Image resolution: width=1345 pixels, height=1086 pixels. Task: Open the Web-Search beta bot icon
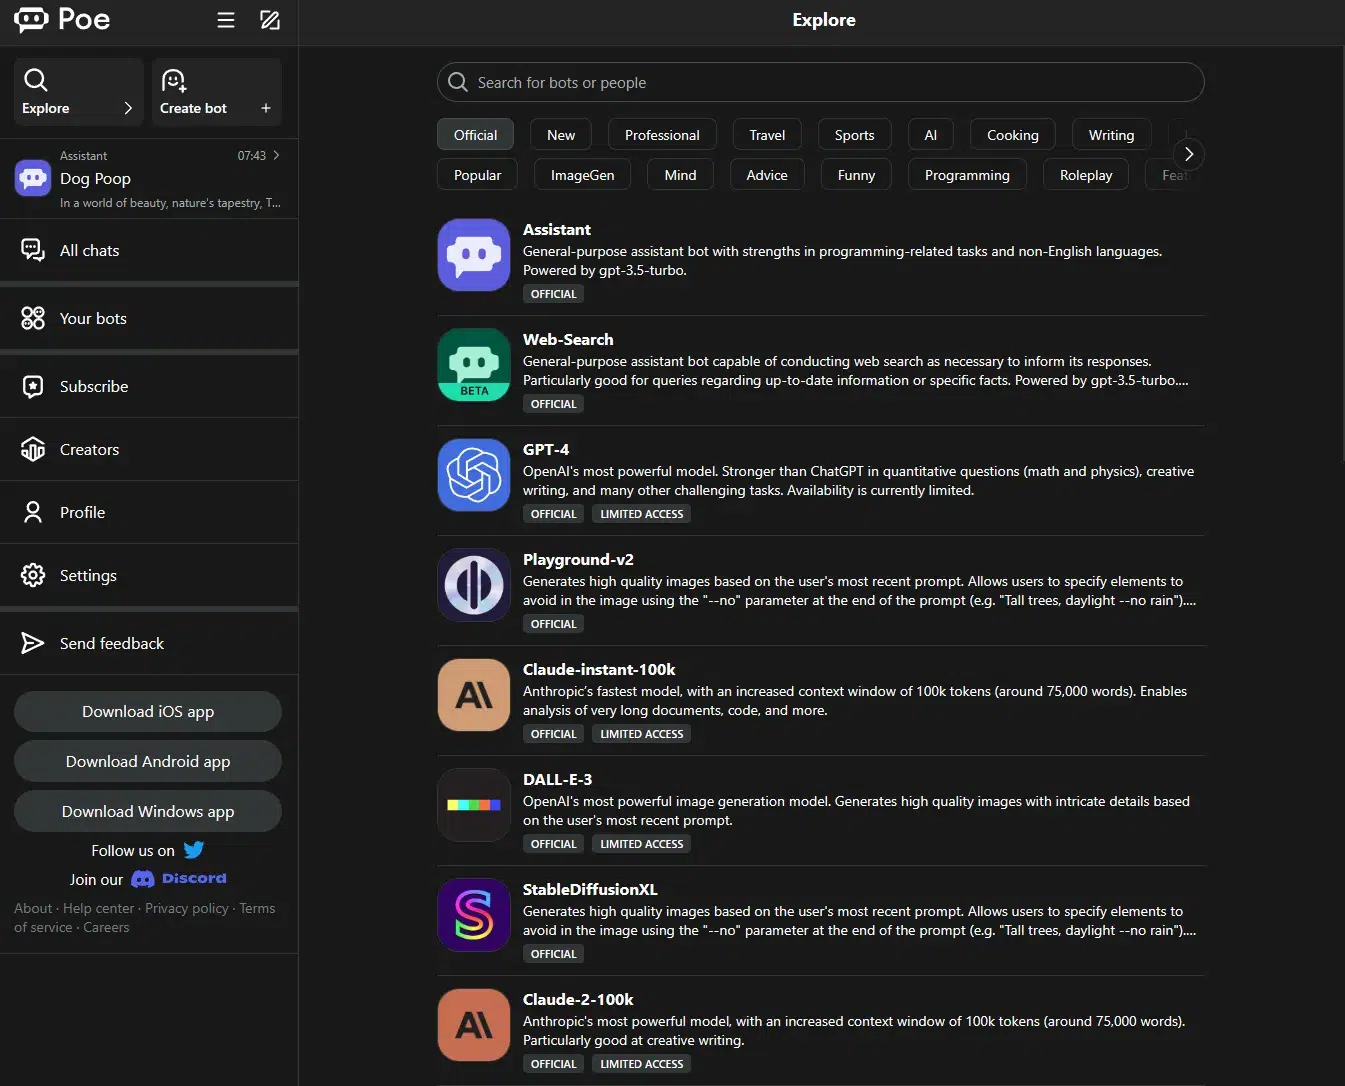(x=474, y=365)
